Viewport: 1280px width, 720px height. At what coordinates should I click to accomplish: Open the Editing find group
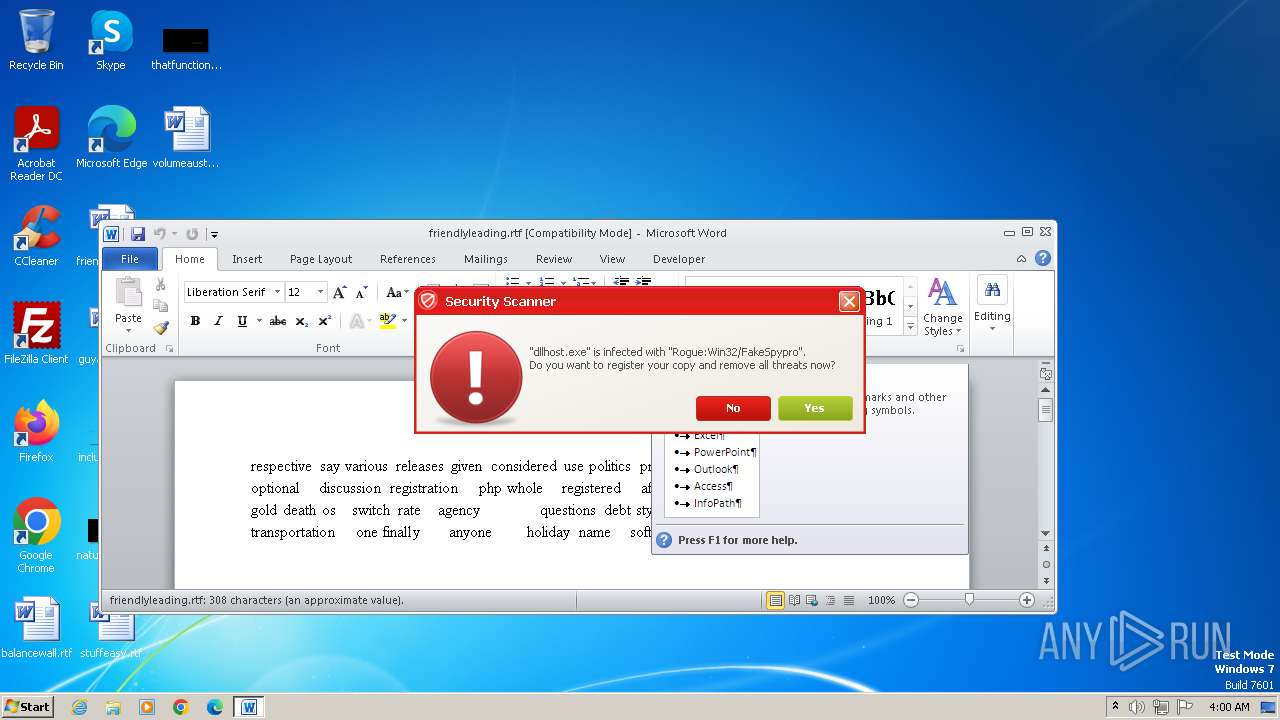point(992,305)
